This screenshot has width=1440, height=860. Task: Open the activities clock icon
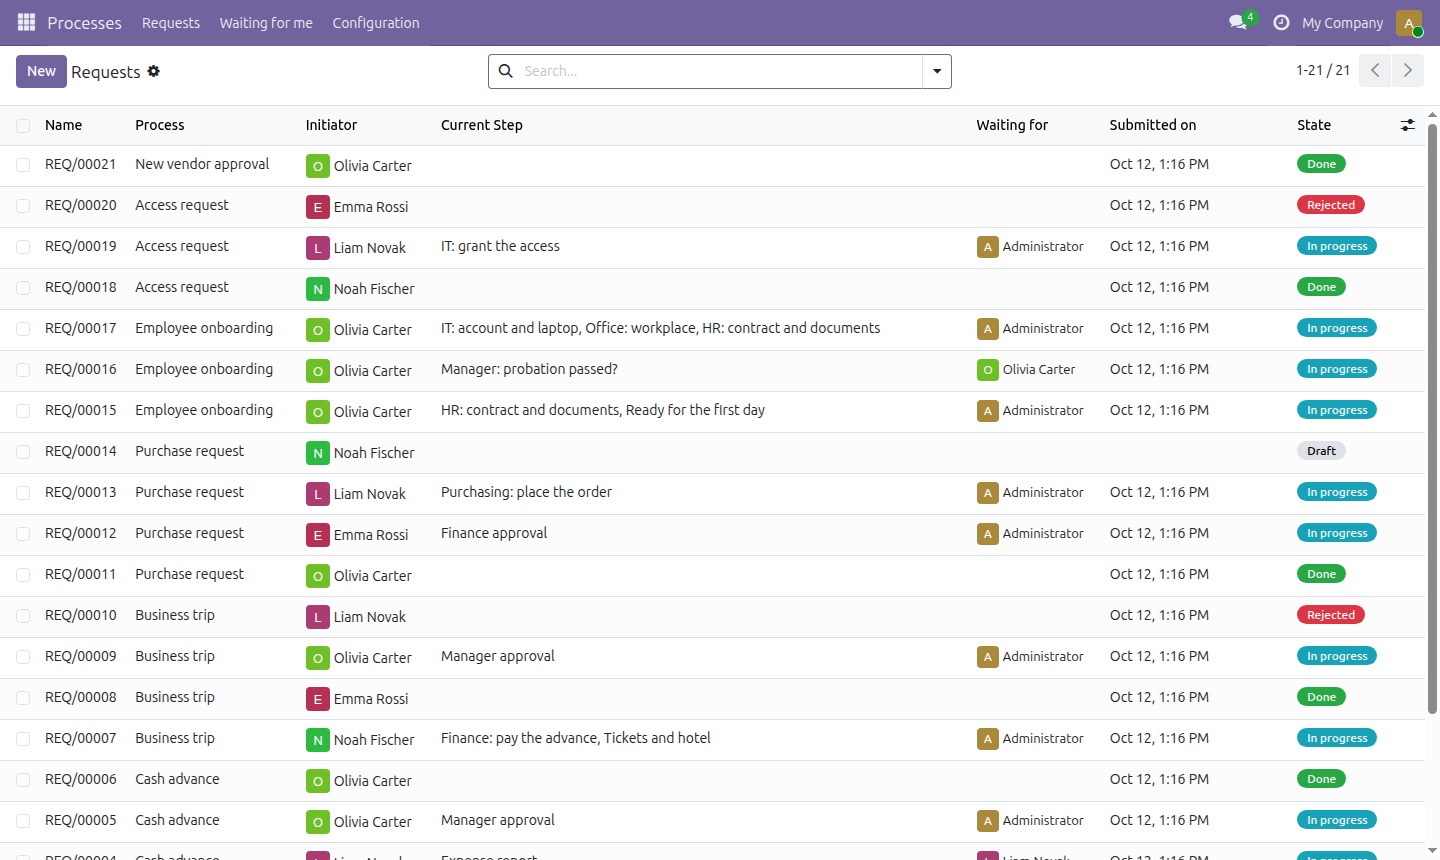click(1281, 22)
